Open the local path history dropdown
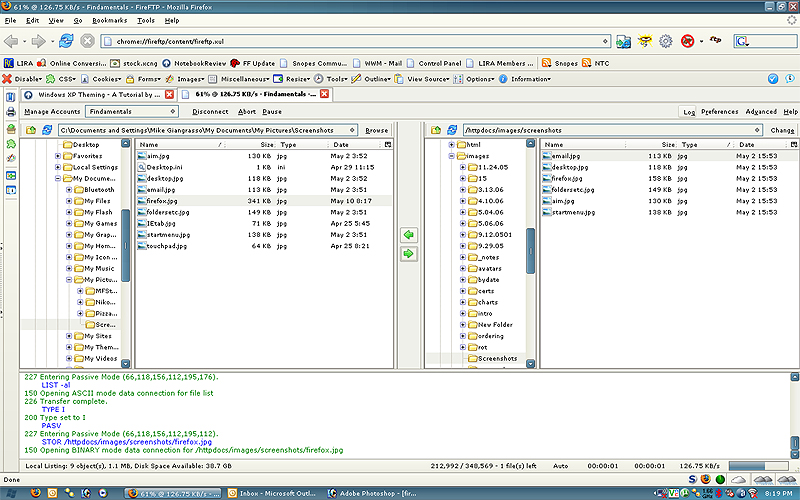 (352, 130)
